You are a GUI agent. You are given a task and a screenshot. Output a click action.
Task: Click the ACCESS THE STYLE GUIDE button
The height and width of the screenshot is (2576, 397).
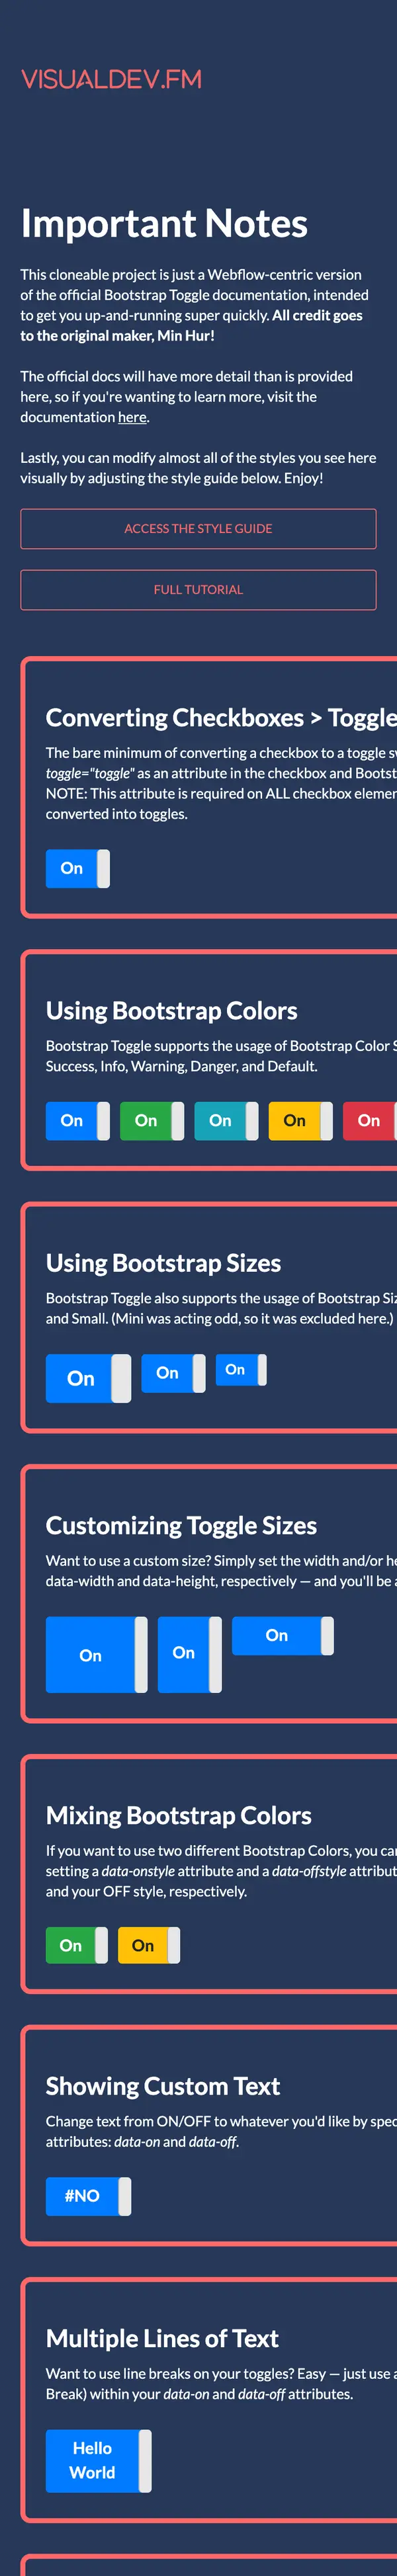coord(198,528)
